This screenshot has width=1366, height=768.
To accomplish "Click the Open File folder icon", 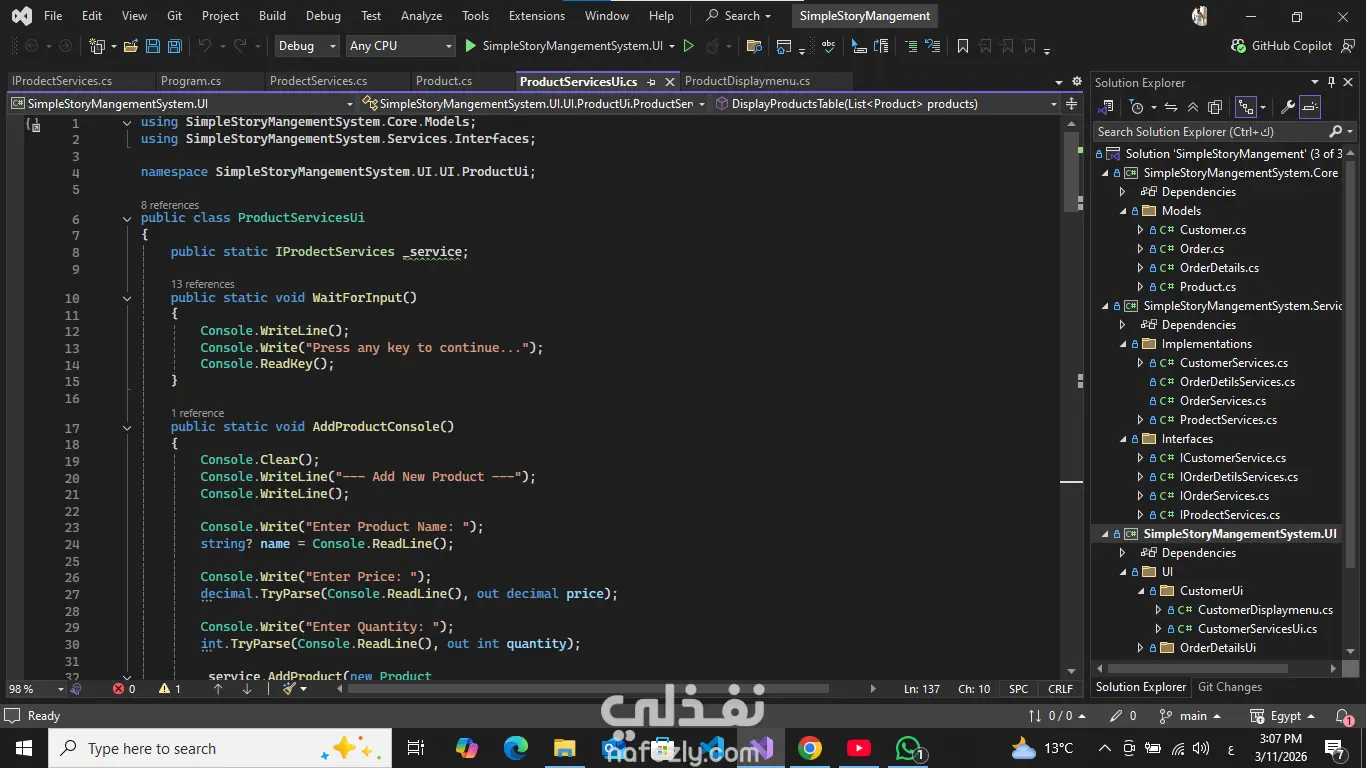I will coord(131,46).
